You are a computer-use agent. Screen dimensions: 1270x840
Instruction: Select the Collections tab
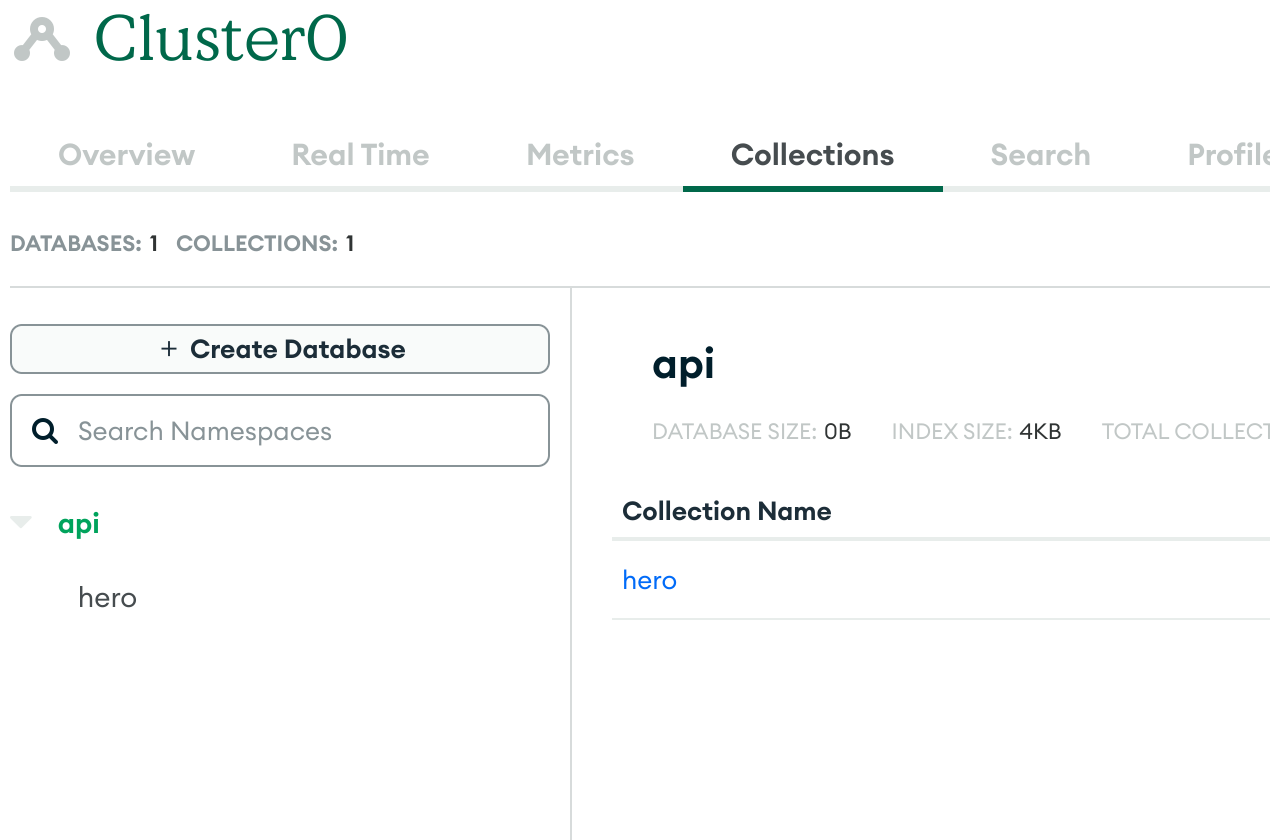click(x=812, y=155)
